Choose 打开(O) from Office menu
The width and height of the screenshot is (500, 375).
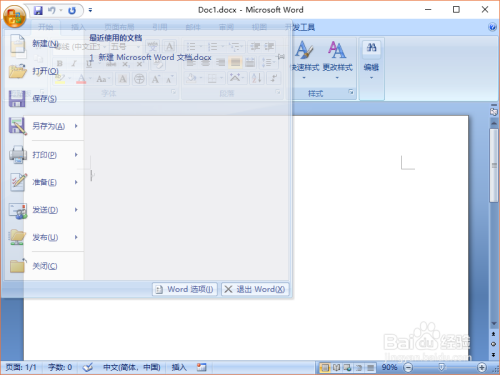[44, 71]
